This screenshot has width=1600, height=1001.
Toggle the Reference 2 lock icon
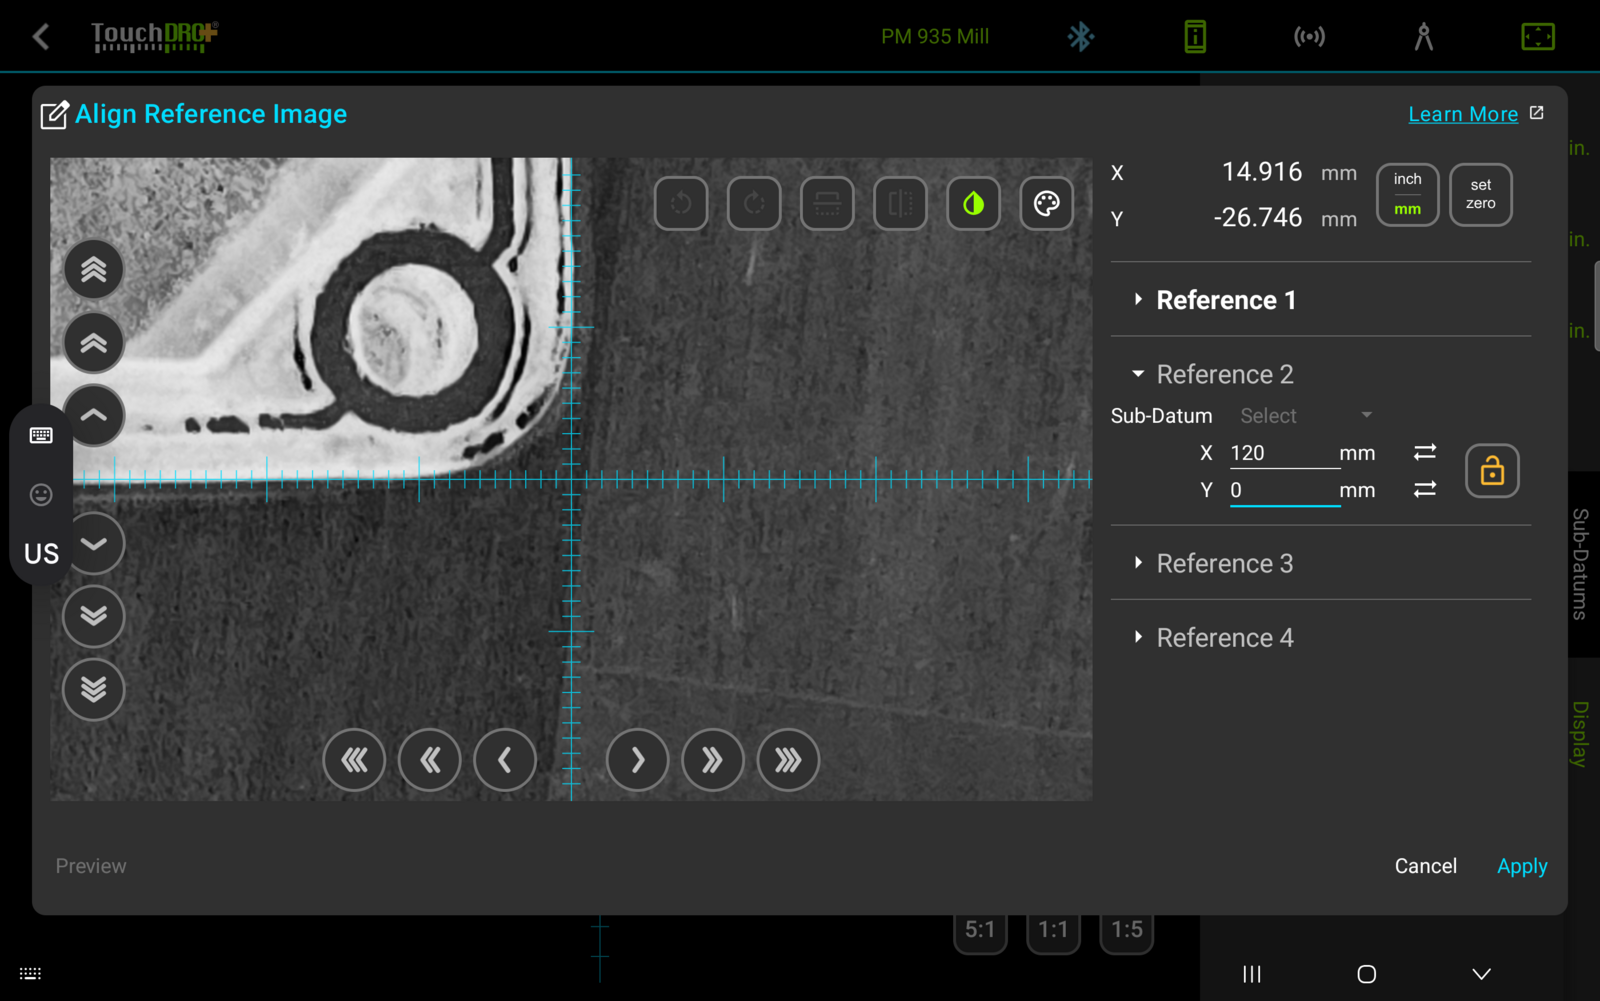pyautogui.click(x=1492, y=471)
